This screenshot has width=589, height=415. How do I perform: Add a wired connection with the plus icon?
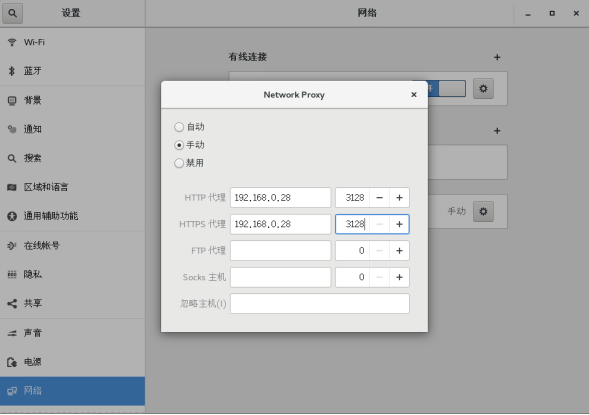[497, 57]
